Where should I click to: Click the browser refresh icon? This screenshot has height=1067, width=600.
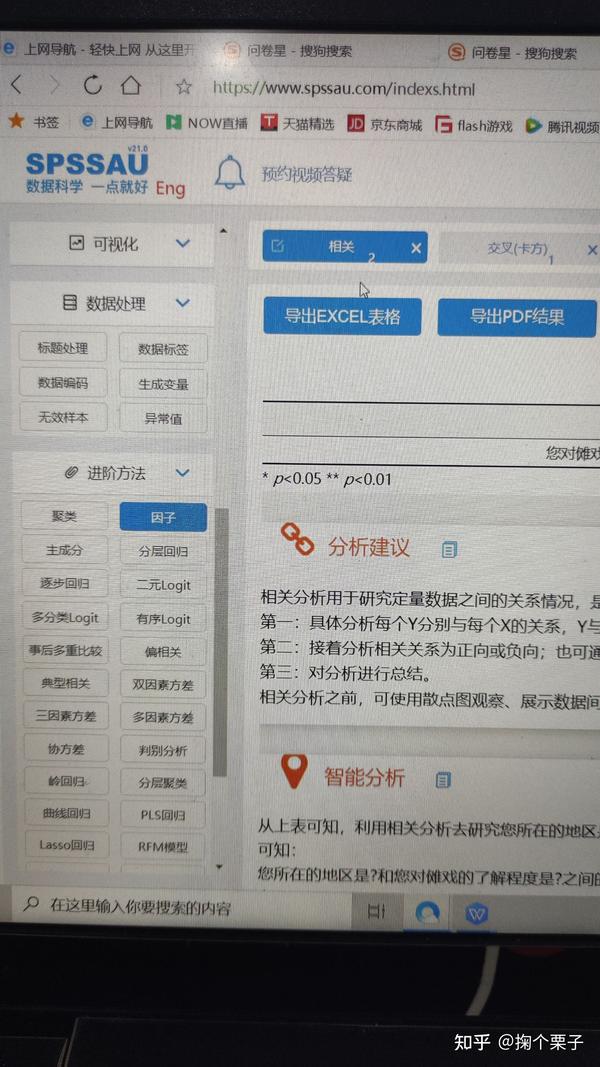93,85
